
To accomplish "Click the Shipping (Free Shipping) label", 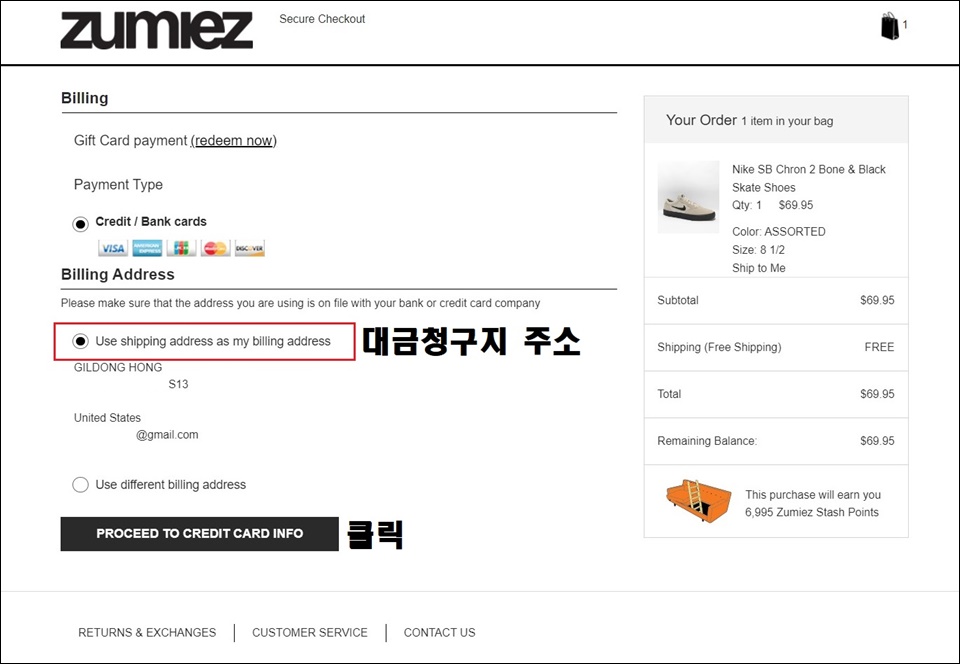I will (x=719, y=347).
